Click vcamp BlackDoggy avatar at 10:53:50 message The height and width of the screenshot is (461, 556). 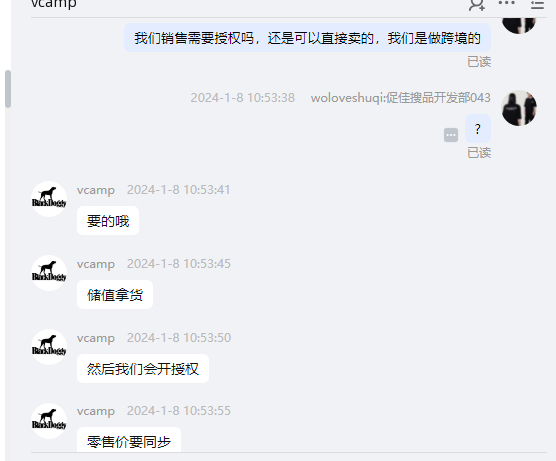[49, 347]
